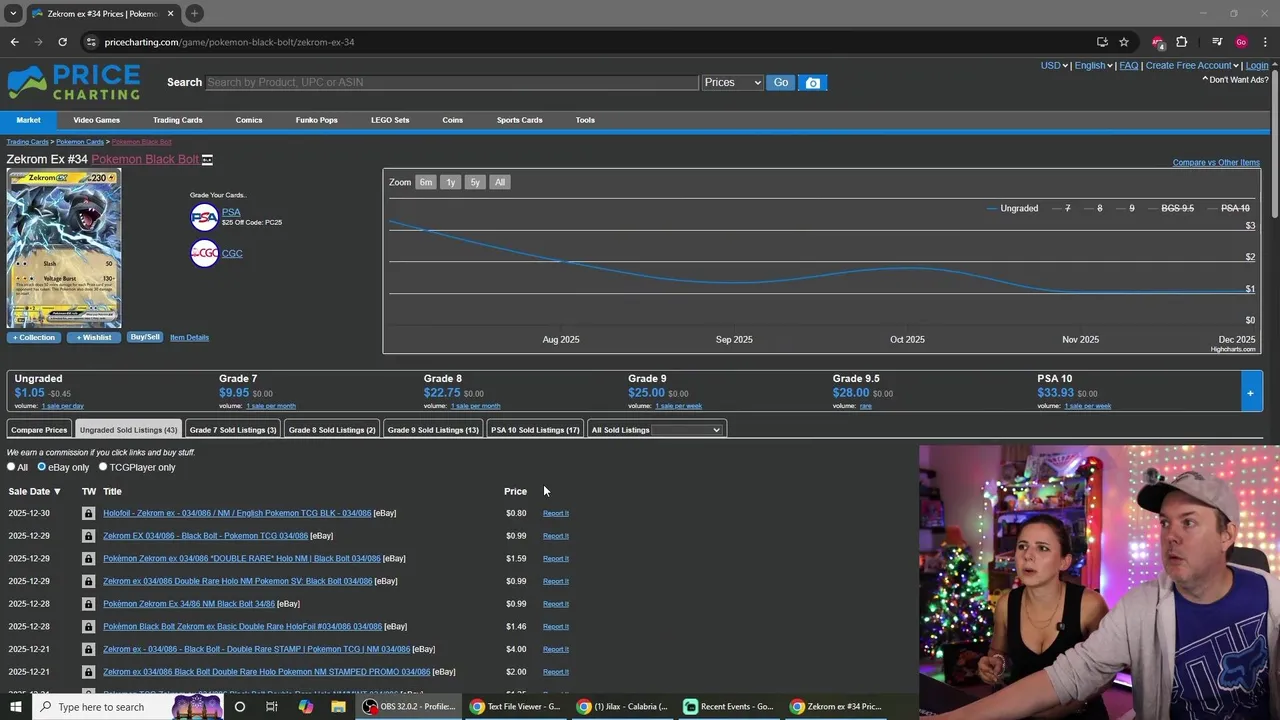Select the All listings radio button
The width and height of the screenshot is (1280, 720).
(11, 467)
